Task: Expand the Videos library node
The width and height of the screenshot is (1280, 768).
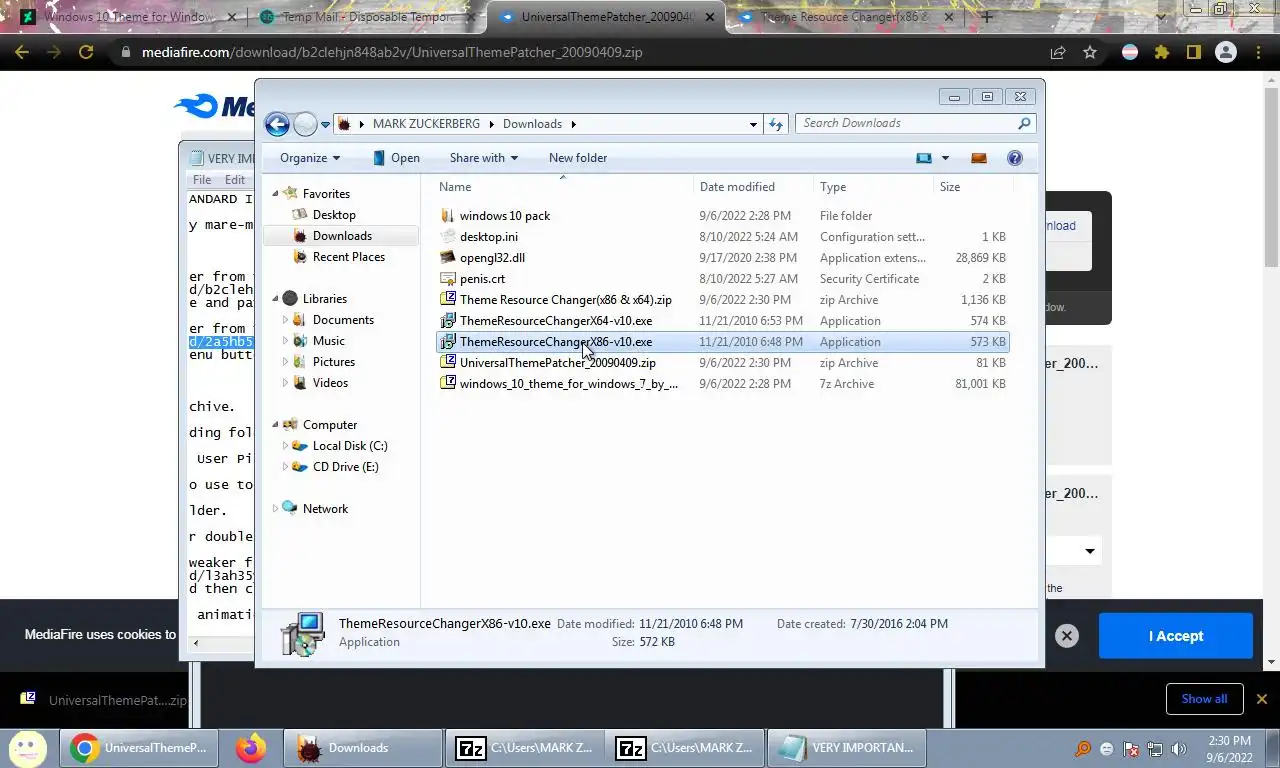Action: point(286,383)
